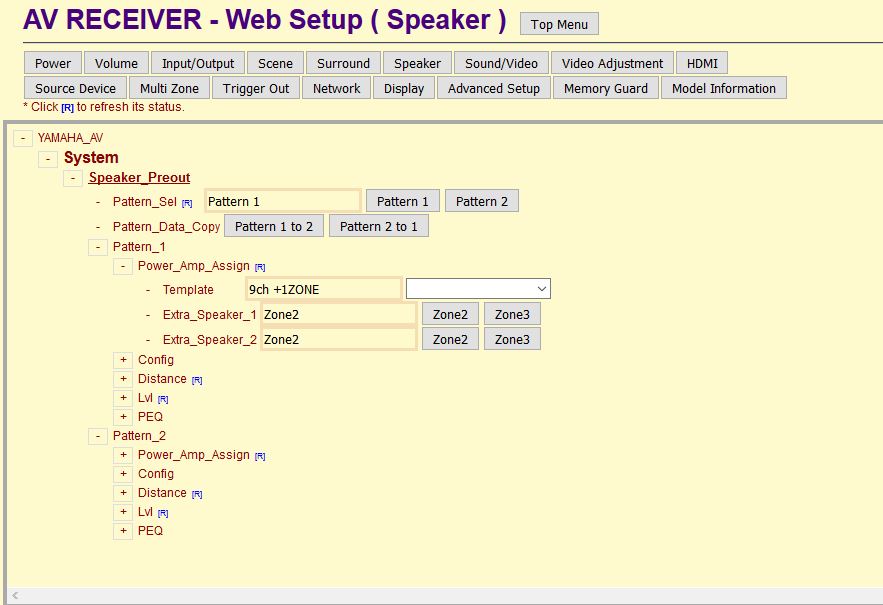Refresh Power_Amp_Assign status under Pattern_1
883x605 pixels.
point(260,267)
